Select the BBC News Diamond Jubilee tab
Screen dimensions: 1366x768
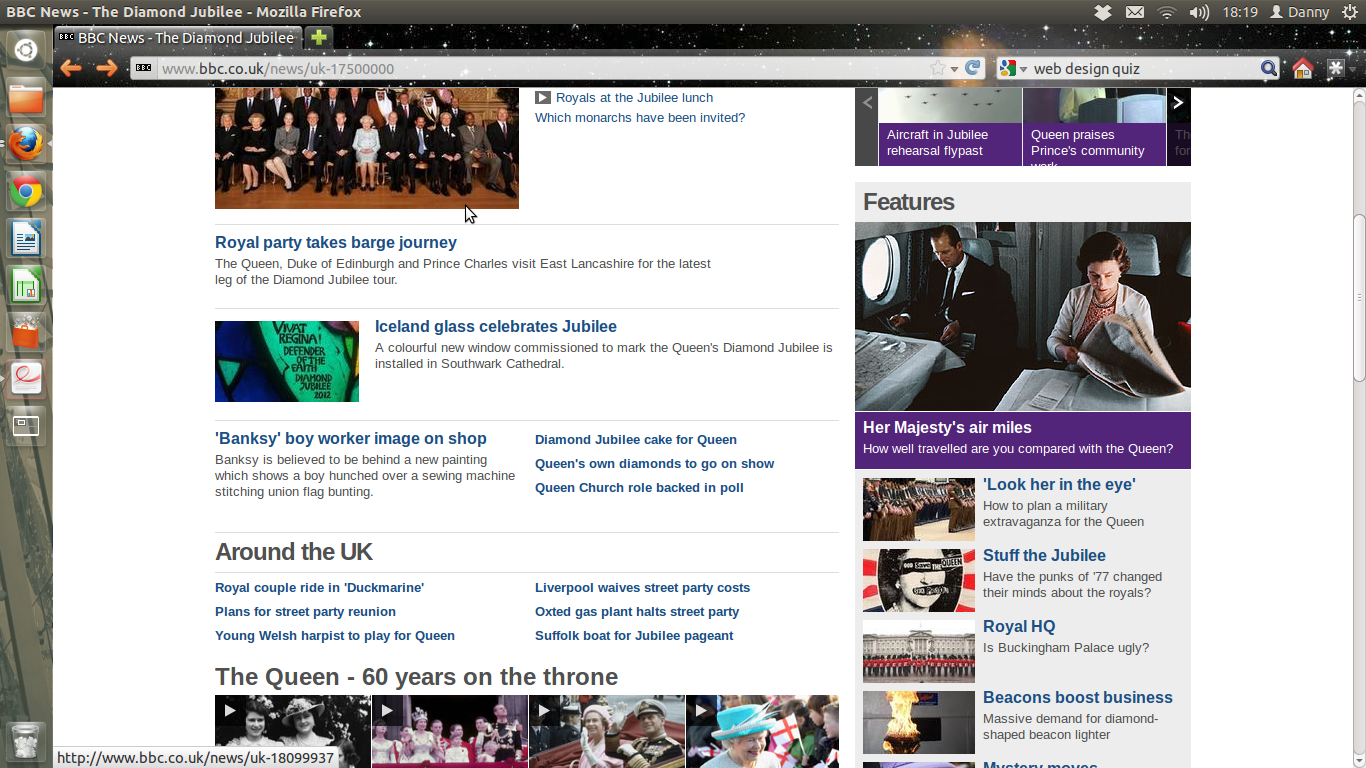[178, 38]
